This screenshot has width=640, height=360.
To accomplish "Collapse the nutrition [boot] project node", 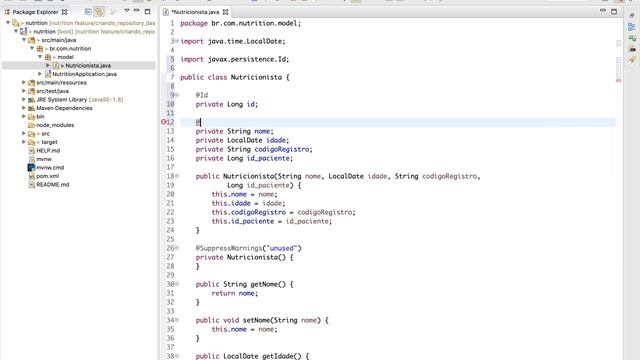I will (16, 31).
